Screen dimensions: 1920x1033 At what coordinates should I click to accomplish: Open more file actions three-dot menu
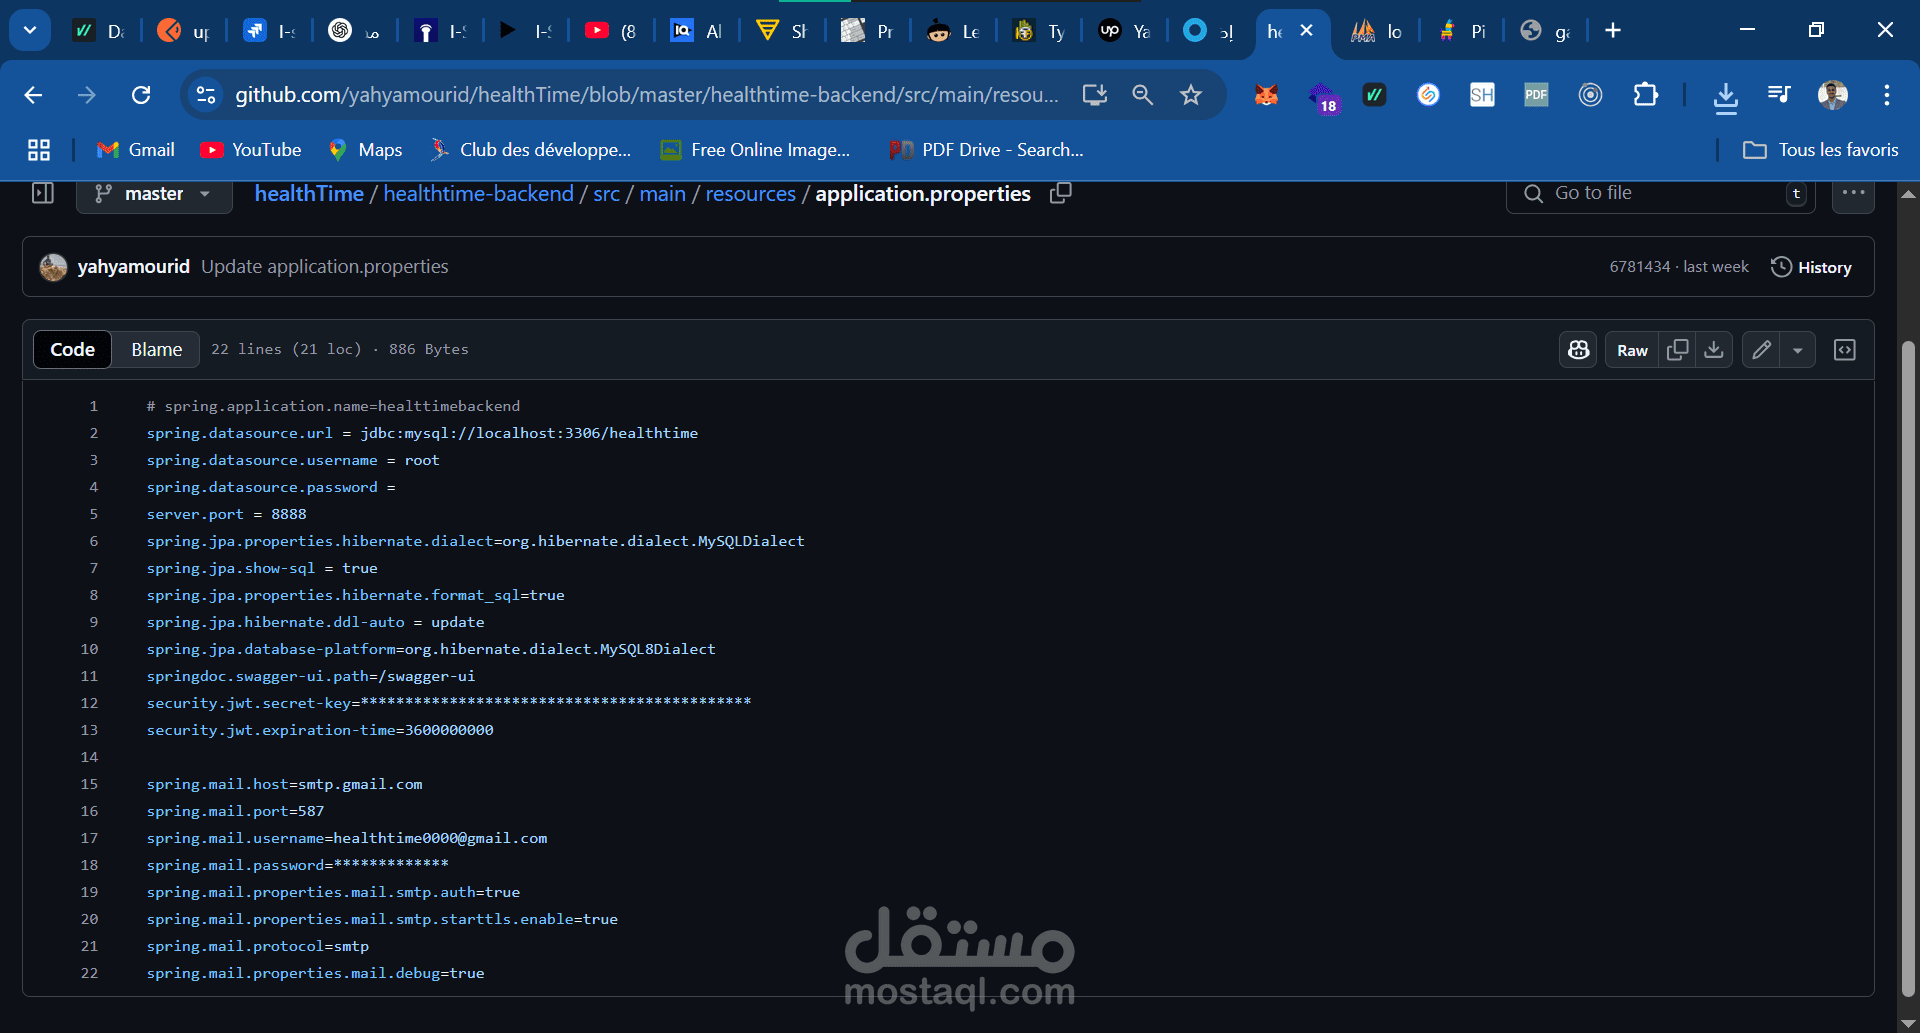(1853, 194)
